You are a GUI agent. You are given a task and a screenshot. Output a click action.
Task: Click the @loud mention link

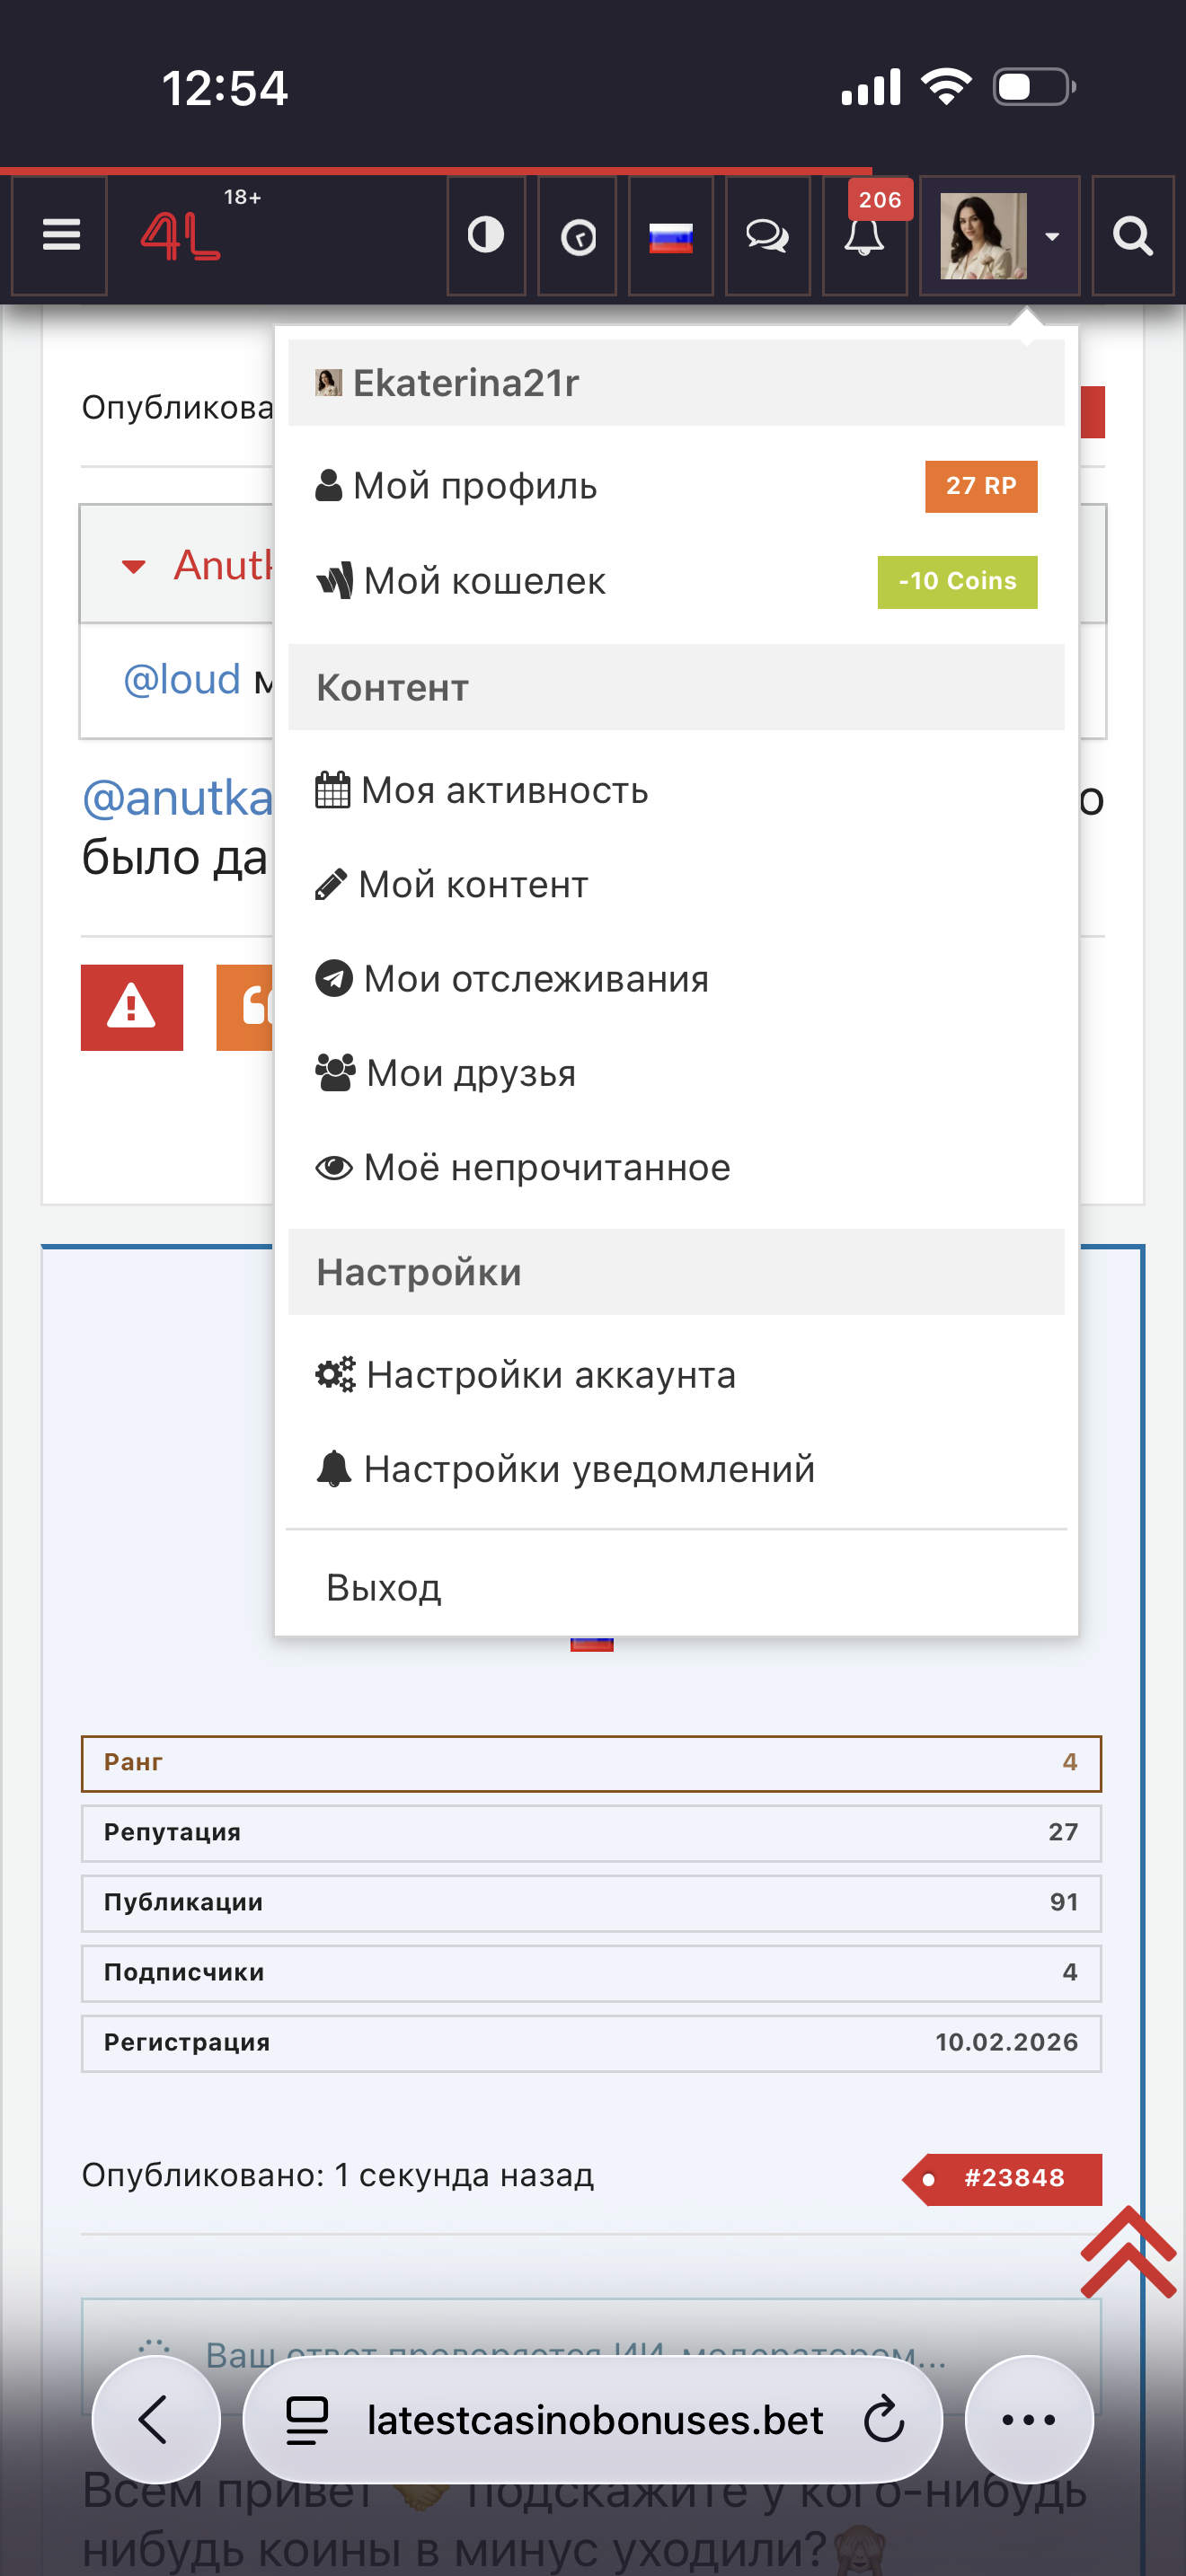click(x=182, y=680)
